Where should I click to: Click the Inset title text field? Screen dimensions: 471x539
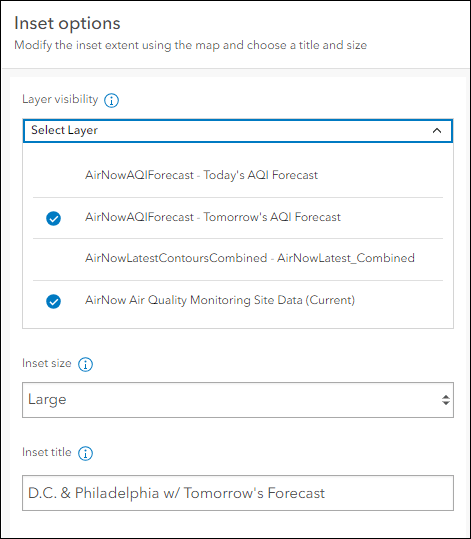click(x=238, y=493)
